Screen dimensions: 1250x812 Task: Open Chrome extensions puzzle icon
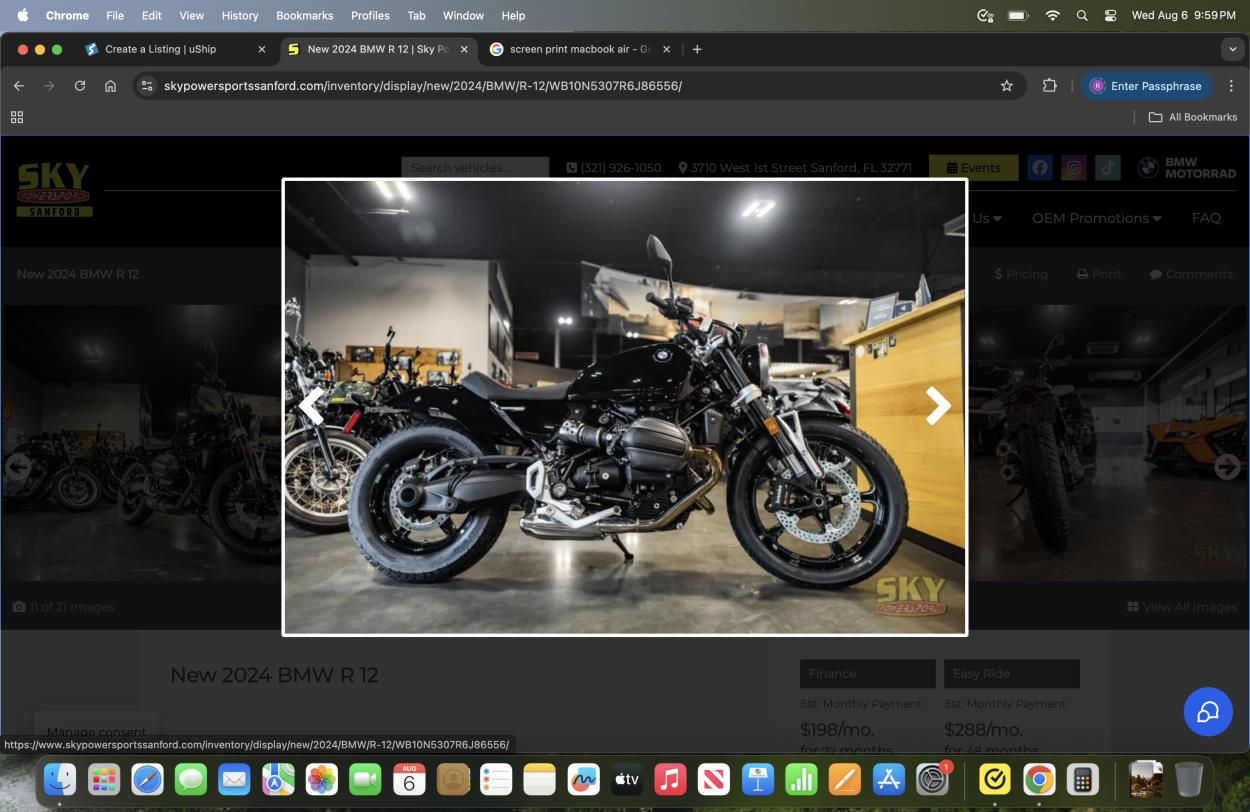pos(1049,86)
